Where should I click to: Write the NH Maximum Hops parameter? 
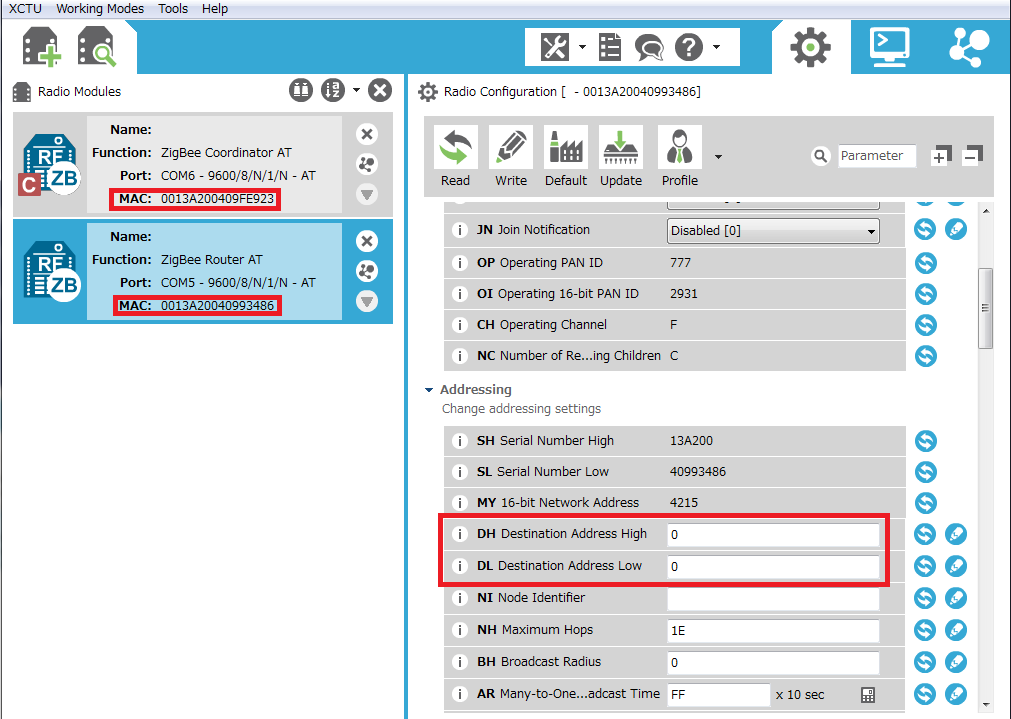pyautogui.click(x=956, y=630)
